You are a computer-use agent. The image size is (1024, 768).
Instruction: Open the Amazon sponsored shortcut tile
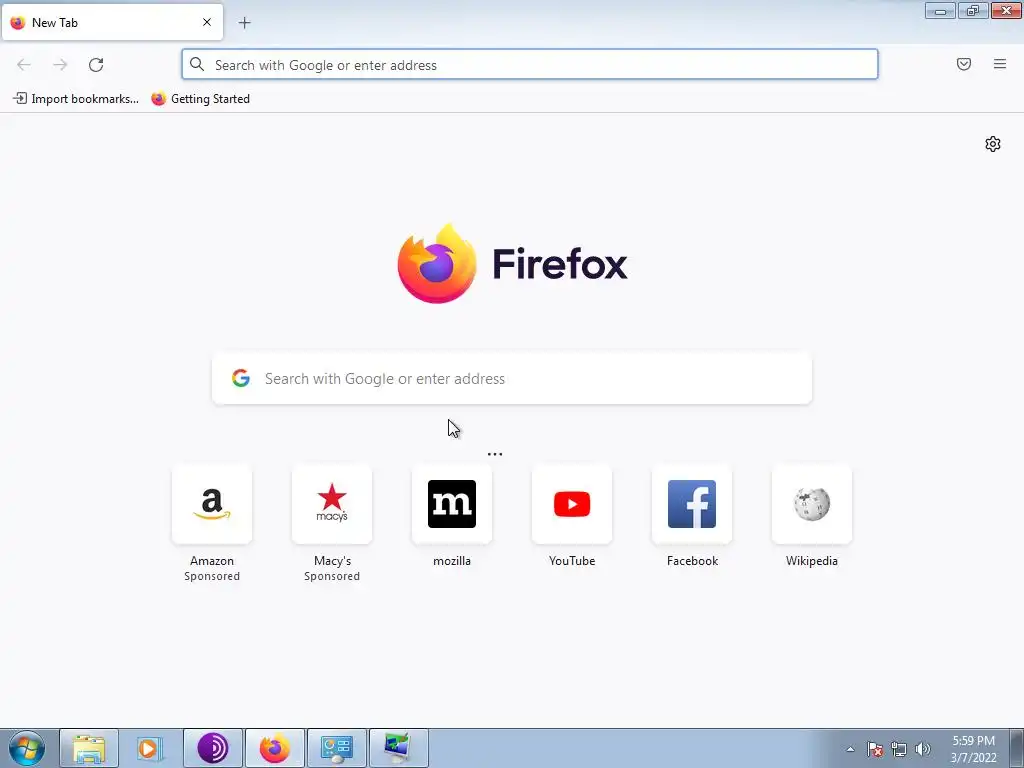point(212,504)
